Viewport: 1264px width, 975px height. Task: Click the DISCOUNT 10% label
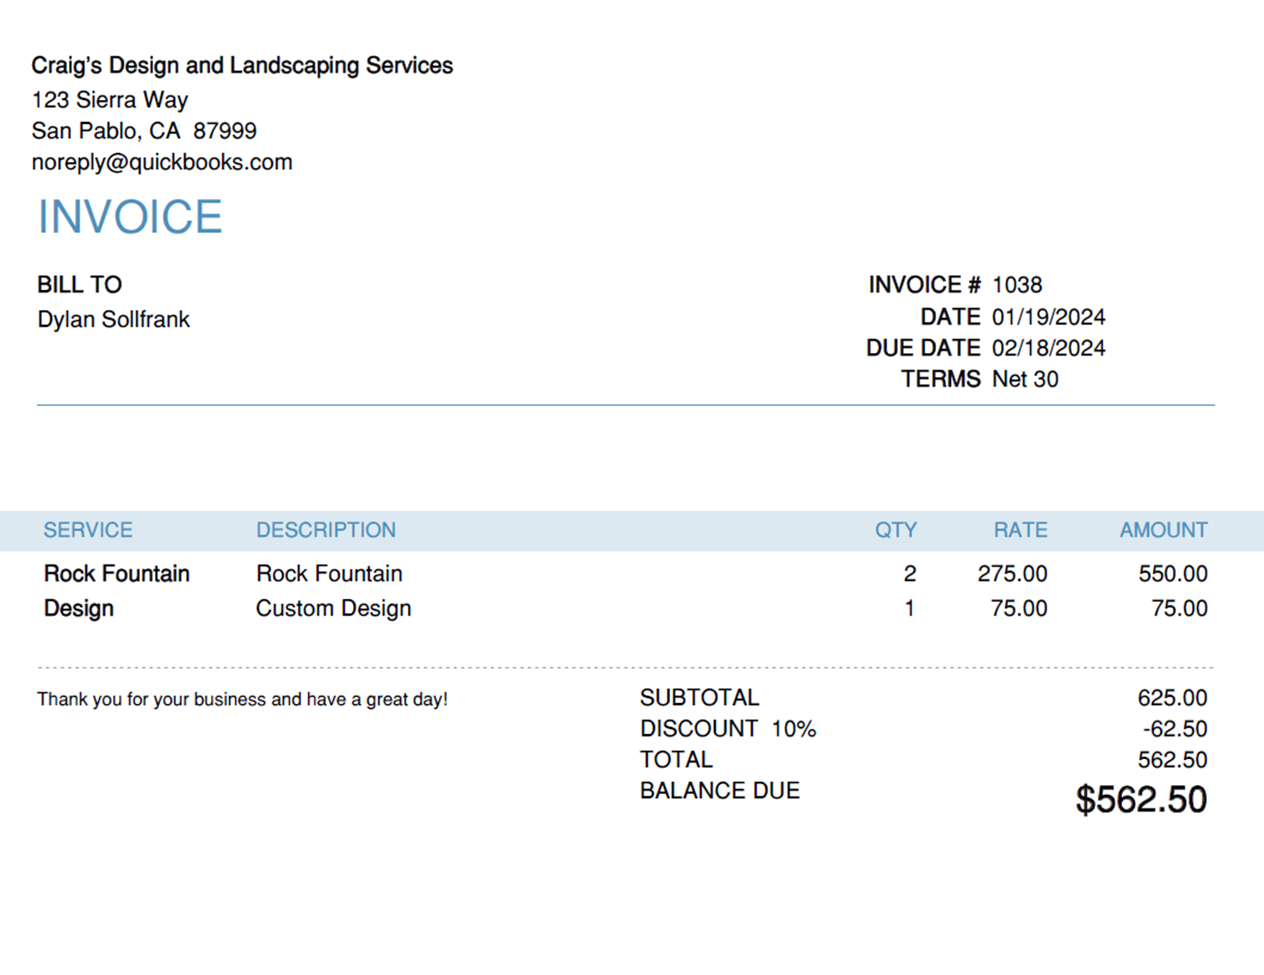(728, 729)
